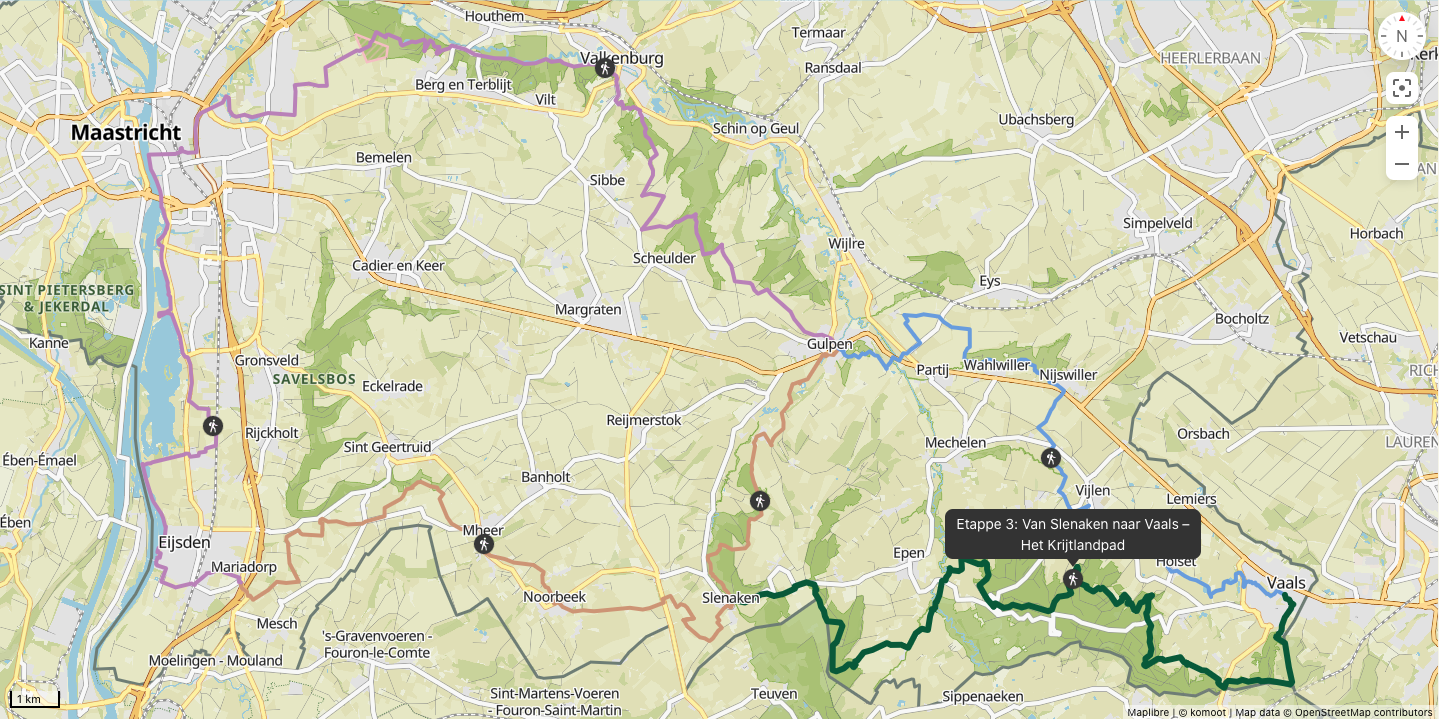Open the Maplibre attribution link
The image size is (1439, 719).
tap(1148, 713)
